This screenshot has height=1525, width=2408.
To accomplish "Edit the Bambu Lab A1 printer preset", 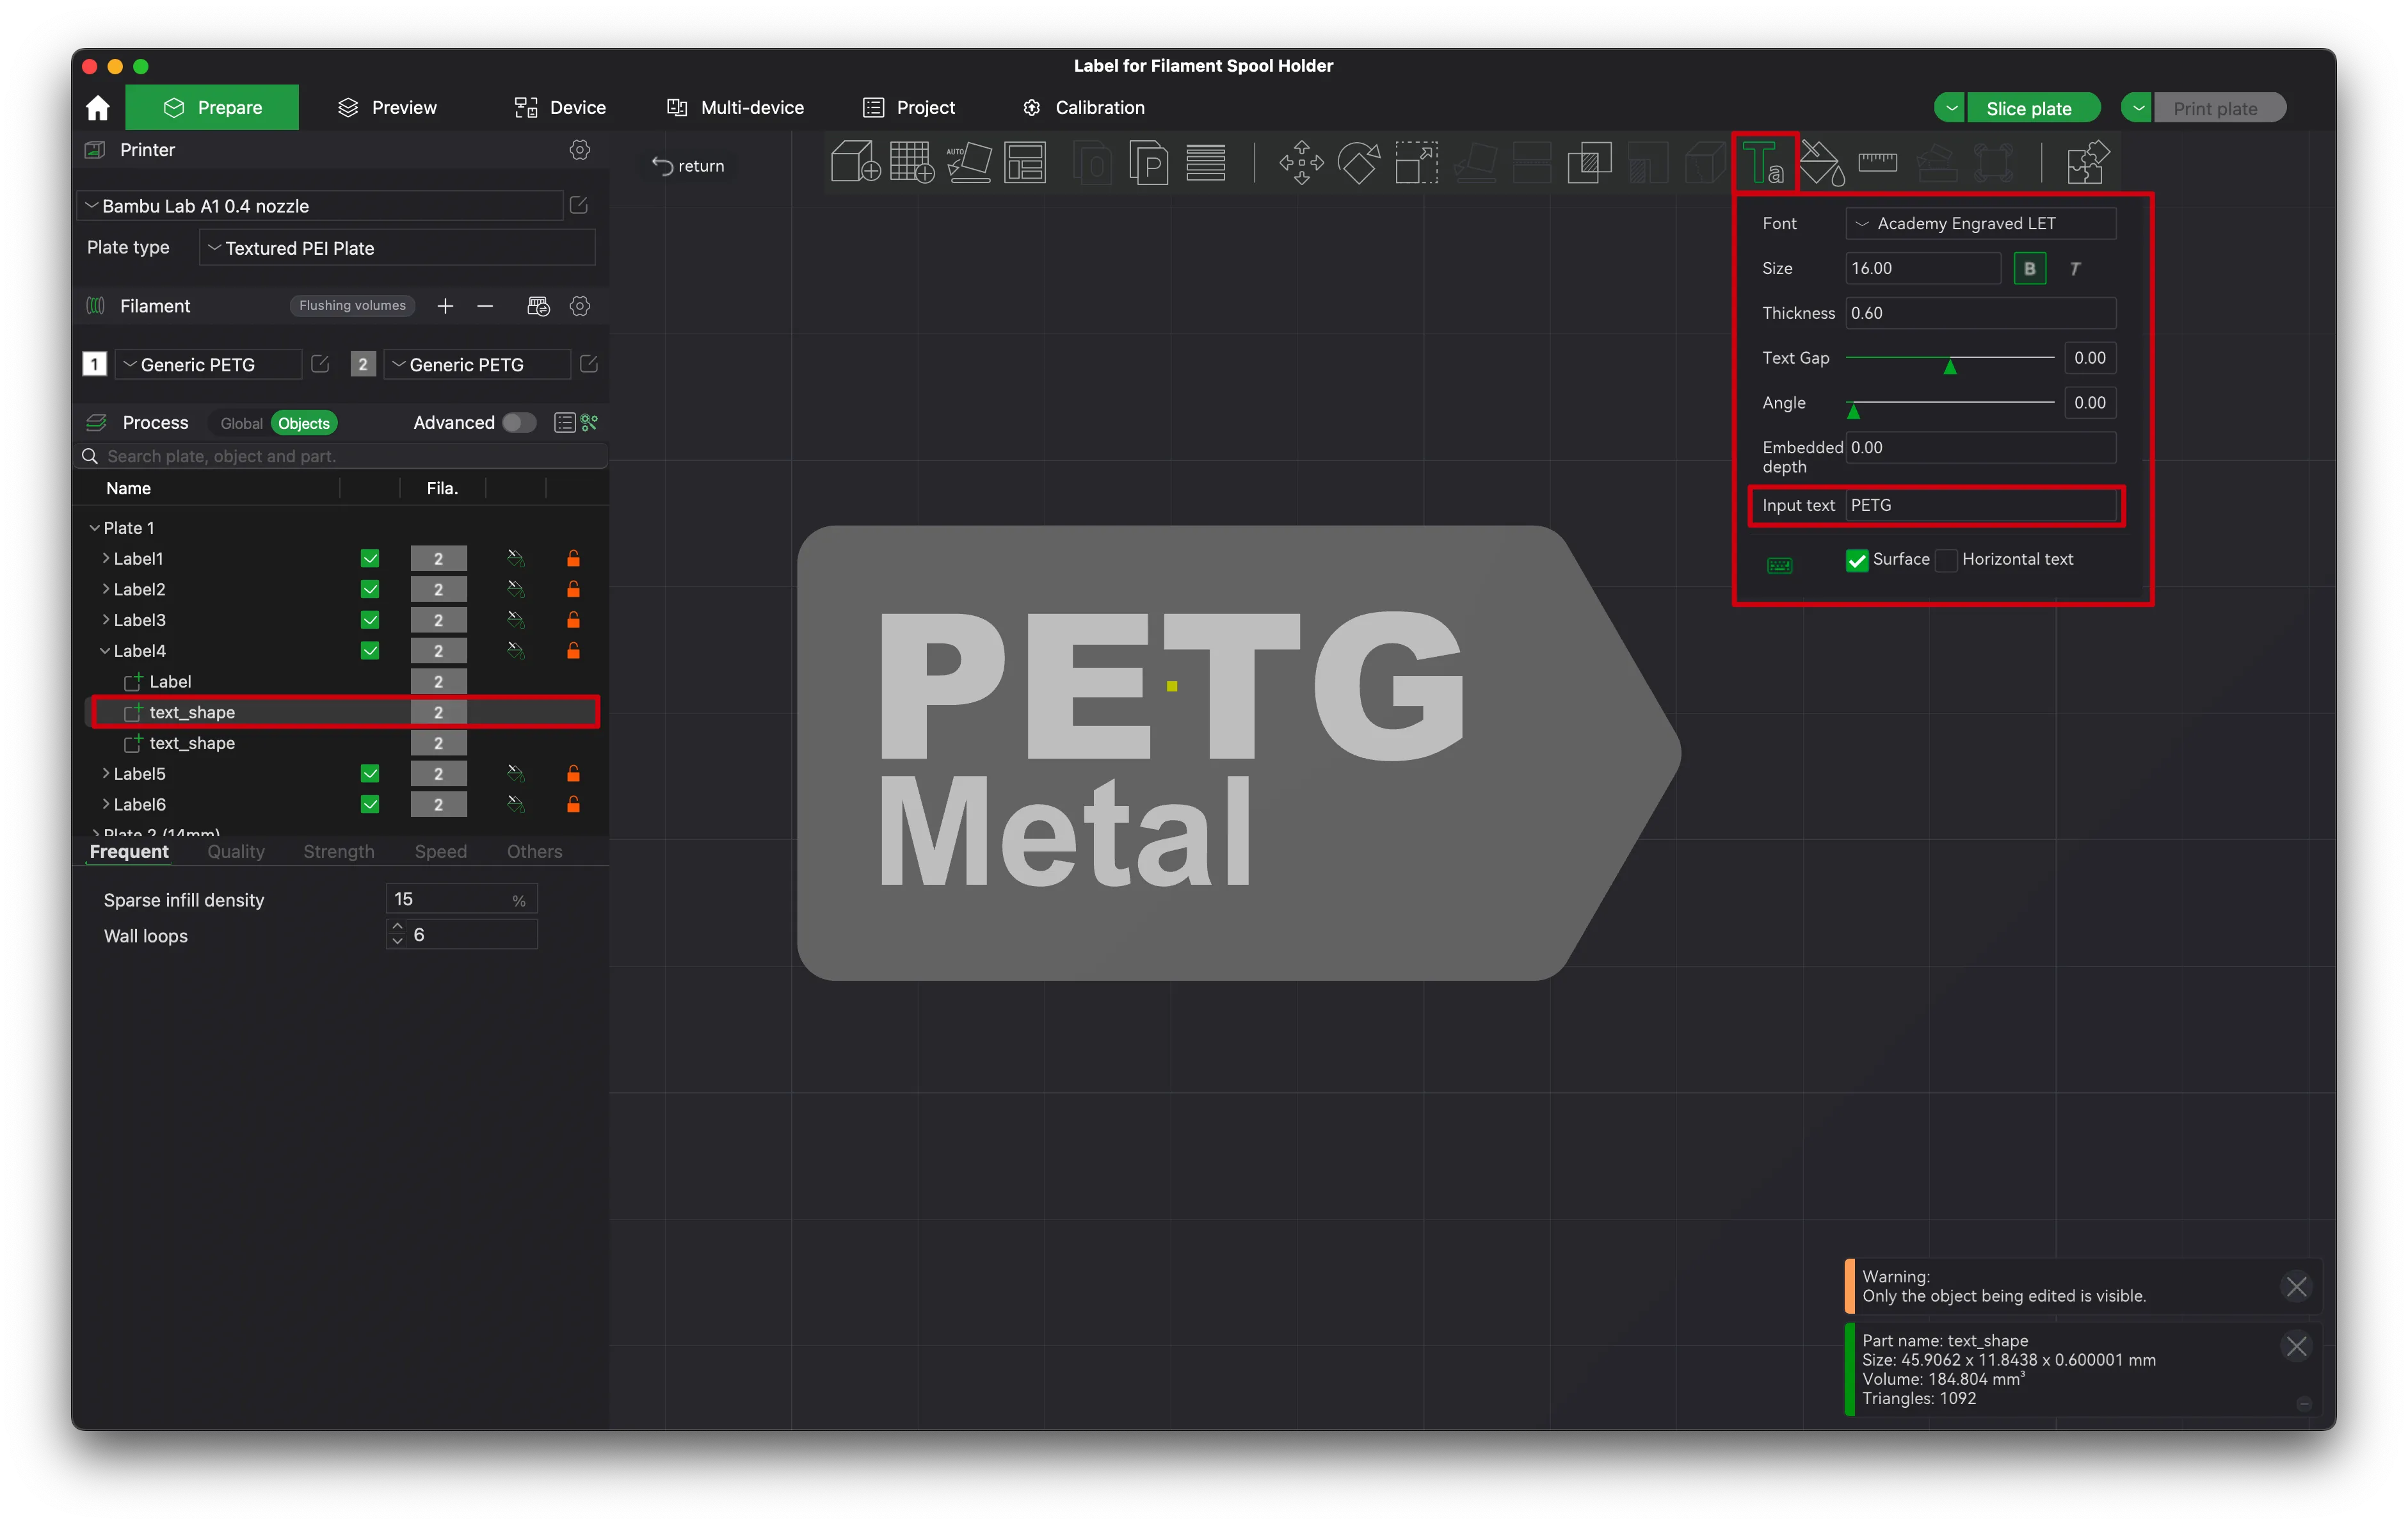I will 579,205.
